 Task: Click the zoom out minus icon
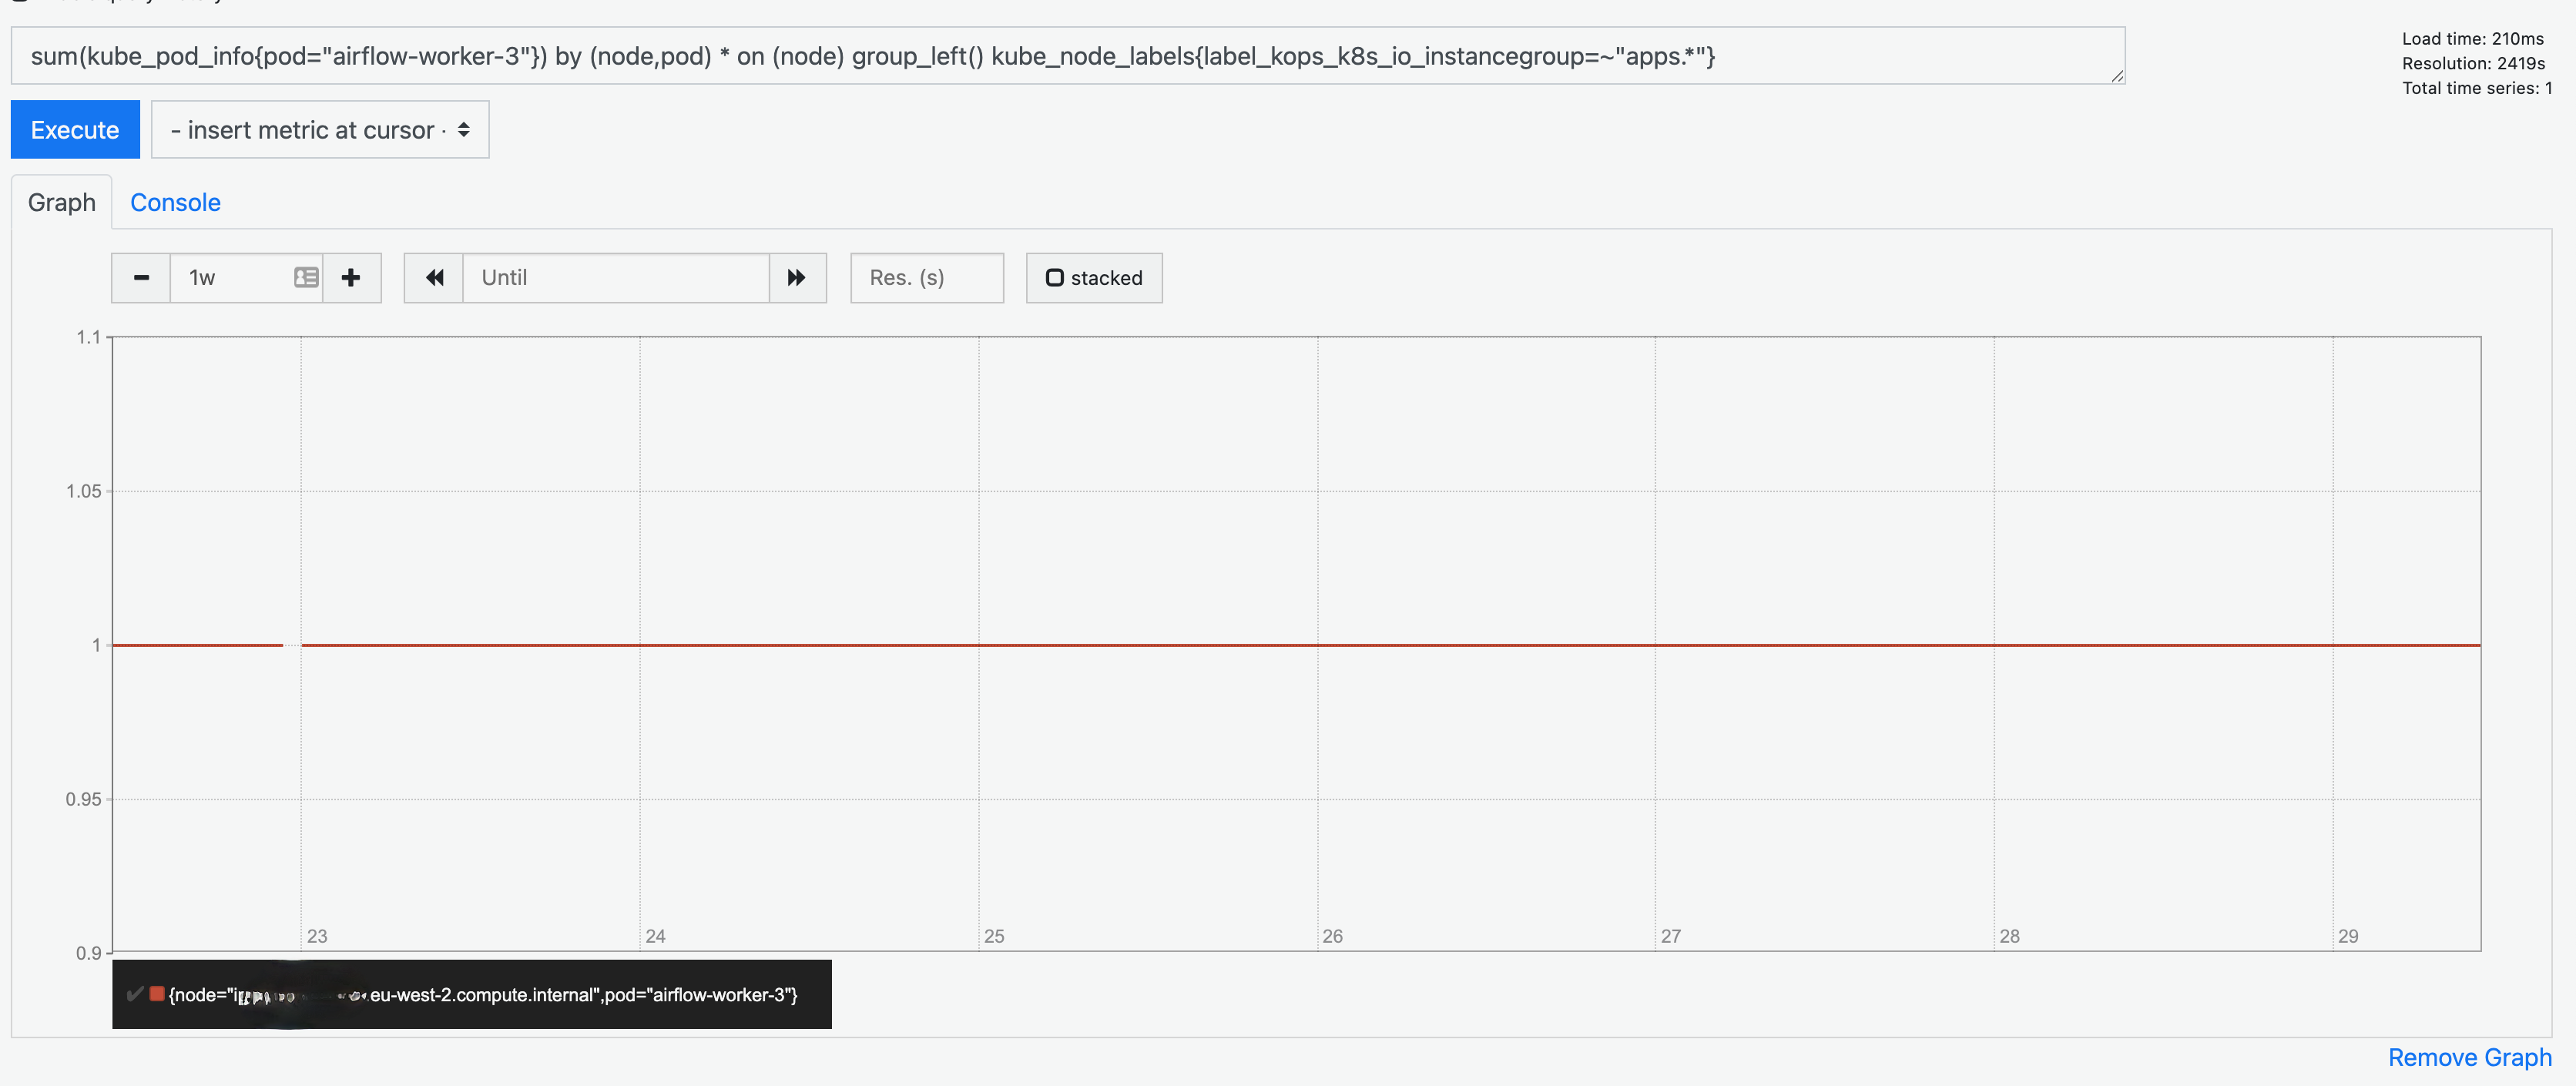(x=139, y=276)
